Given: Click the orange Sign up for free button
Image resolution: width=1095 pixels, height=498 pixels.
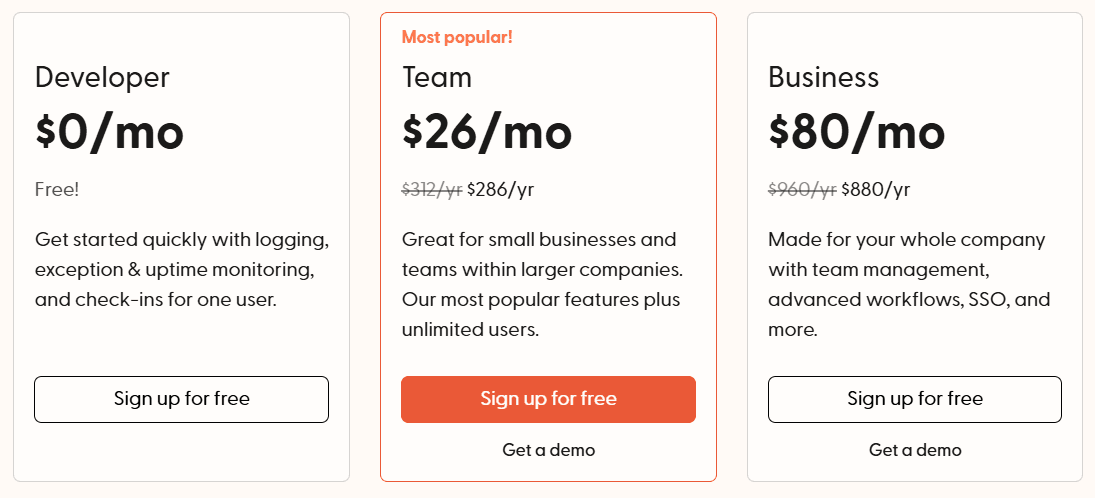Looking at the screenshot, I should (x=548, y=400).
